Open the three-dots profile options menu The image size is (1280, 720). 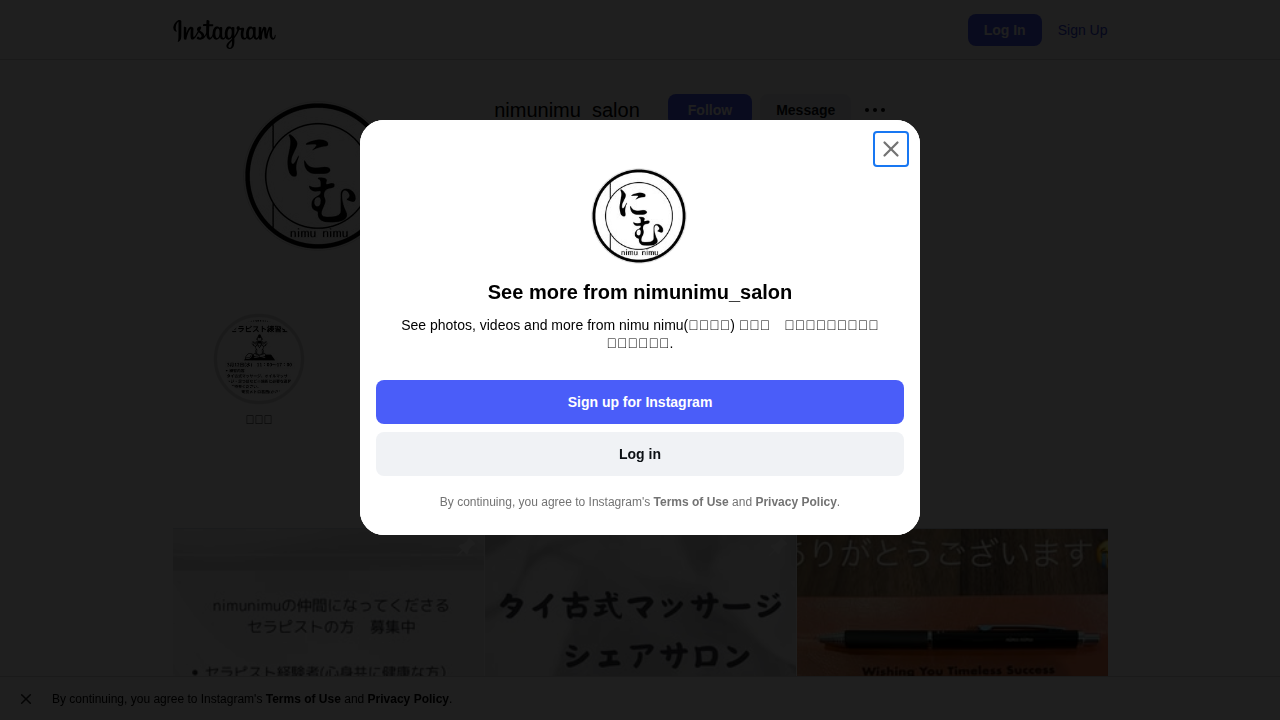click(875, 110)
